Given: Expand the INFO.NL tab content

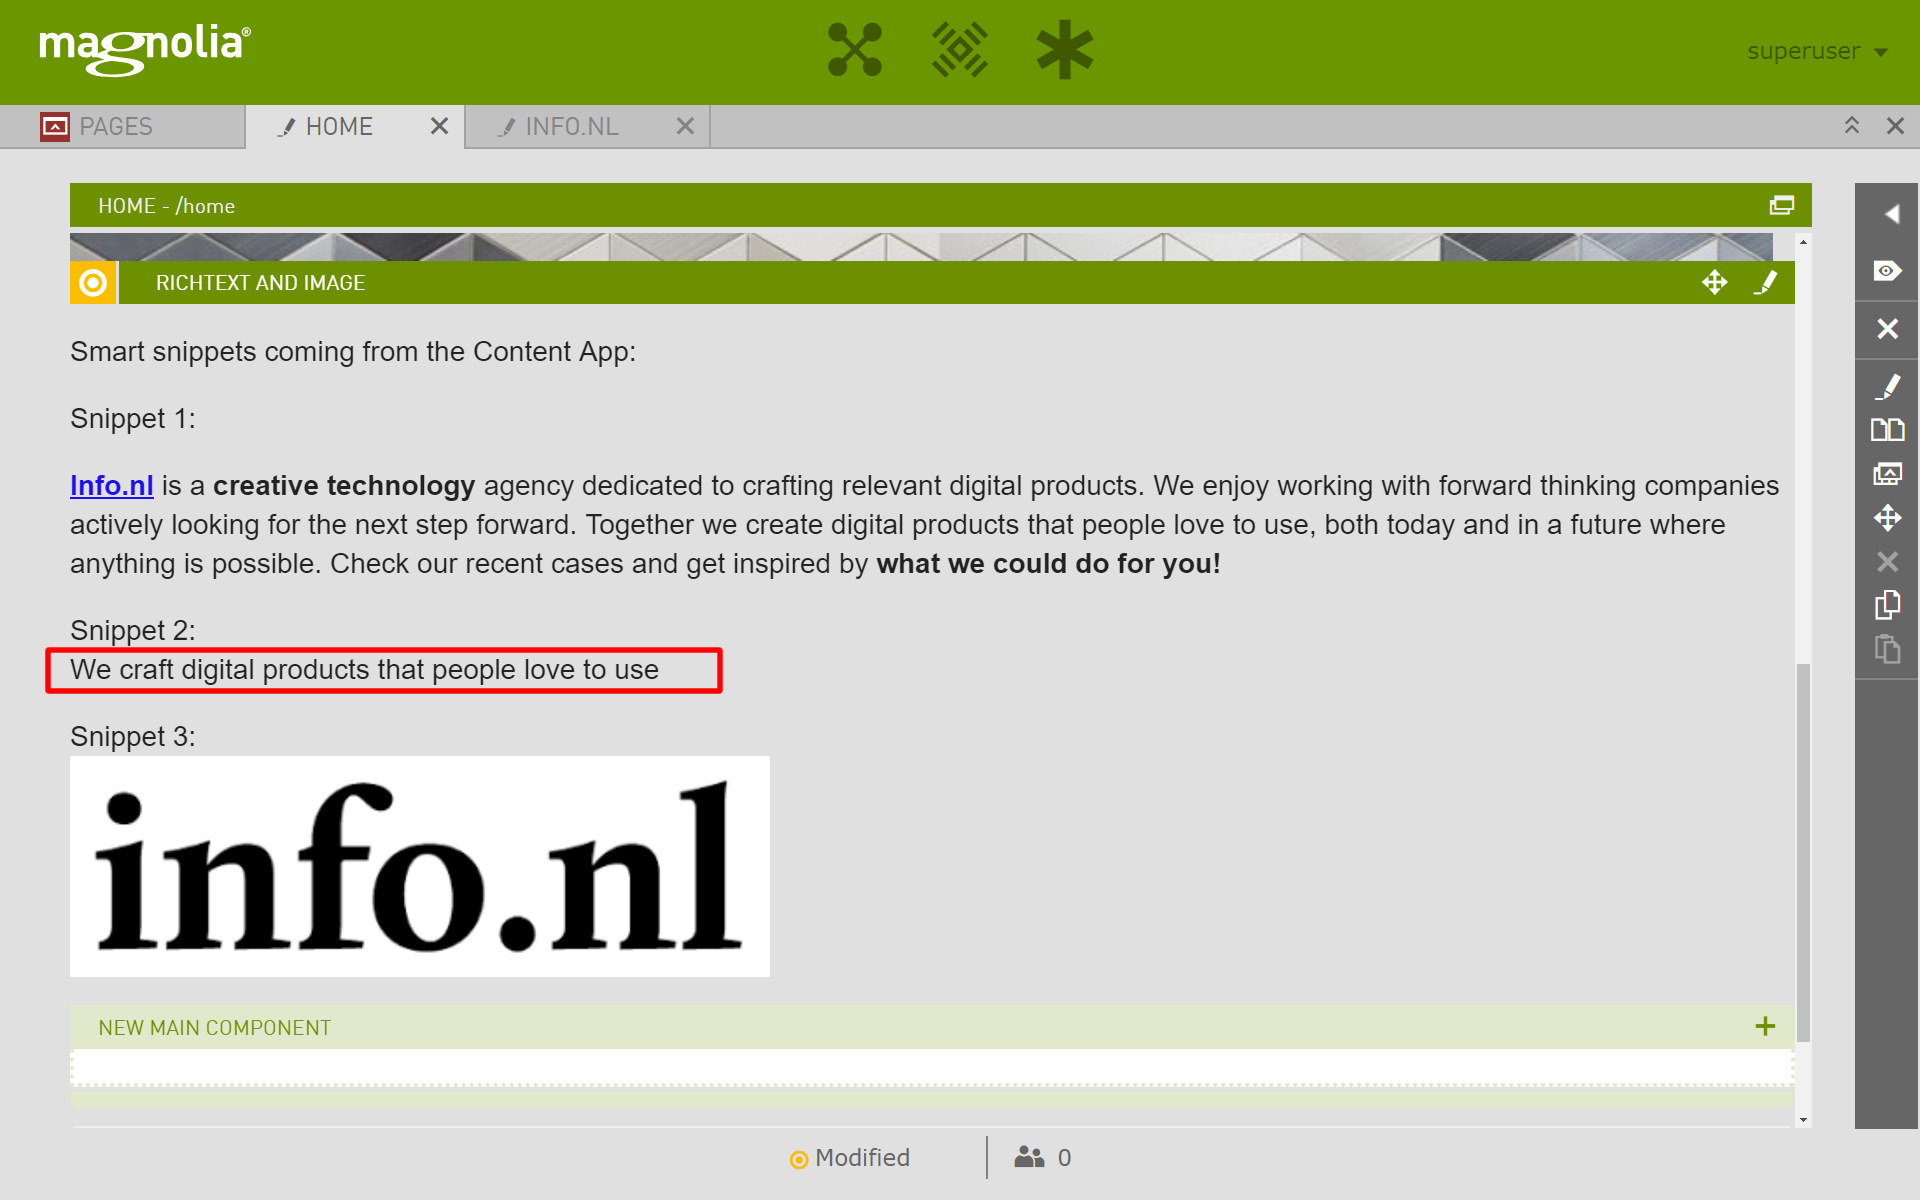Looking at the screenshot, I should (571, 126).
